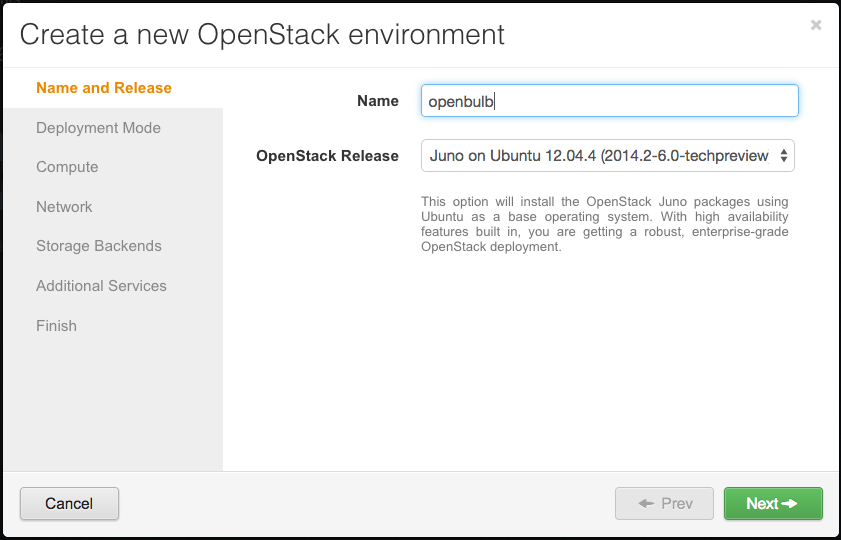Select the Name and Release step
The height and width of the screenshot is (540, 841).
coord(104,88)
